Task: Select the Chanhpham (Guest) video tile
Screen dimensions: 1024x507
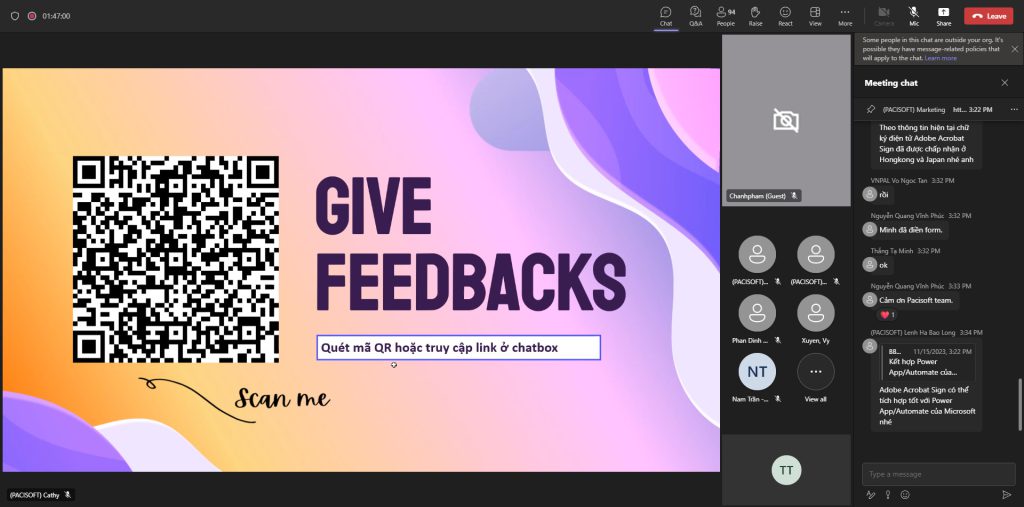Action: coord(786,121)
